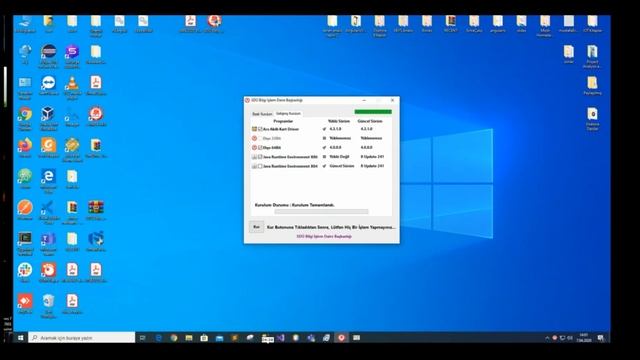Toggle Java Runtime Environment X64 checkbox
The height and width of the screenshot is (360, 640).
pyautogui.click(x=260, y=166)
